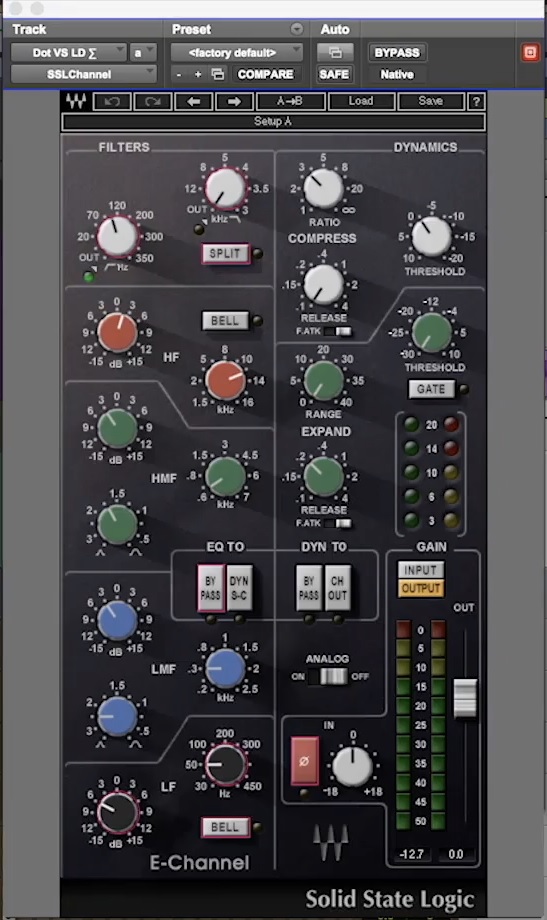Click the red target icon in plugin header
547x920 pixels.
530,53
